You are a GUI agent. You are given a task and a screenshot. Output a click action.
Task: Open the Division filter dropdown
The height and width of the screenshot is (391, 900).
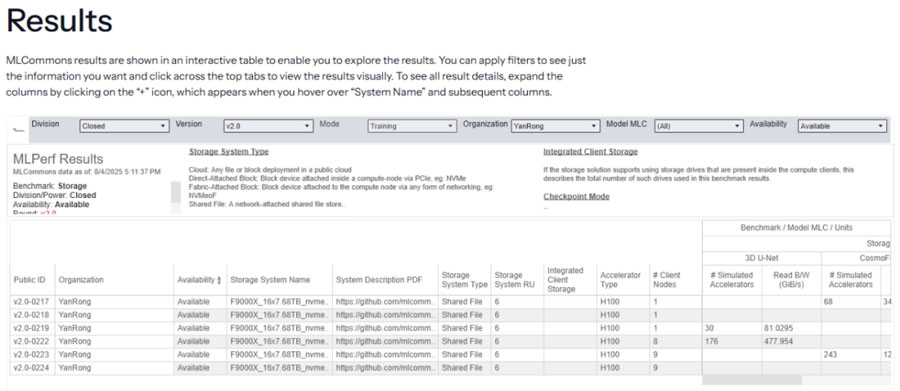tap(125, 126)
